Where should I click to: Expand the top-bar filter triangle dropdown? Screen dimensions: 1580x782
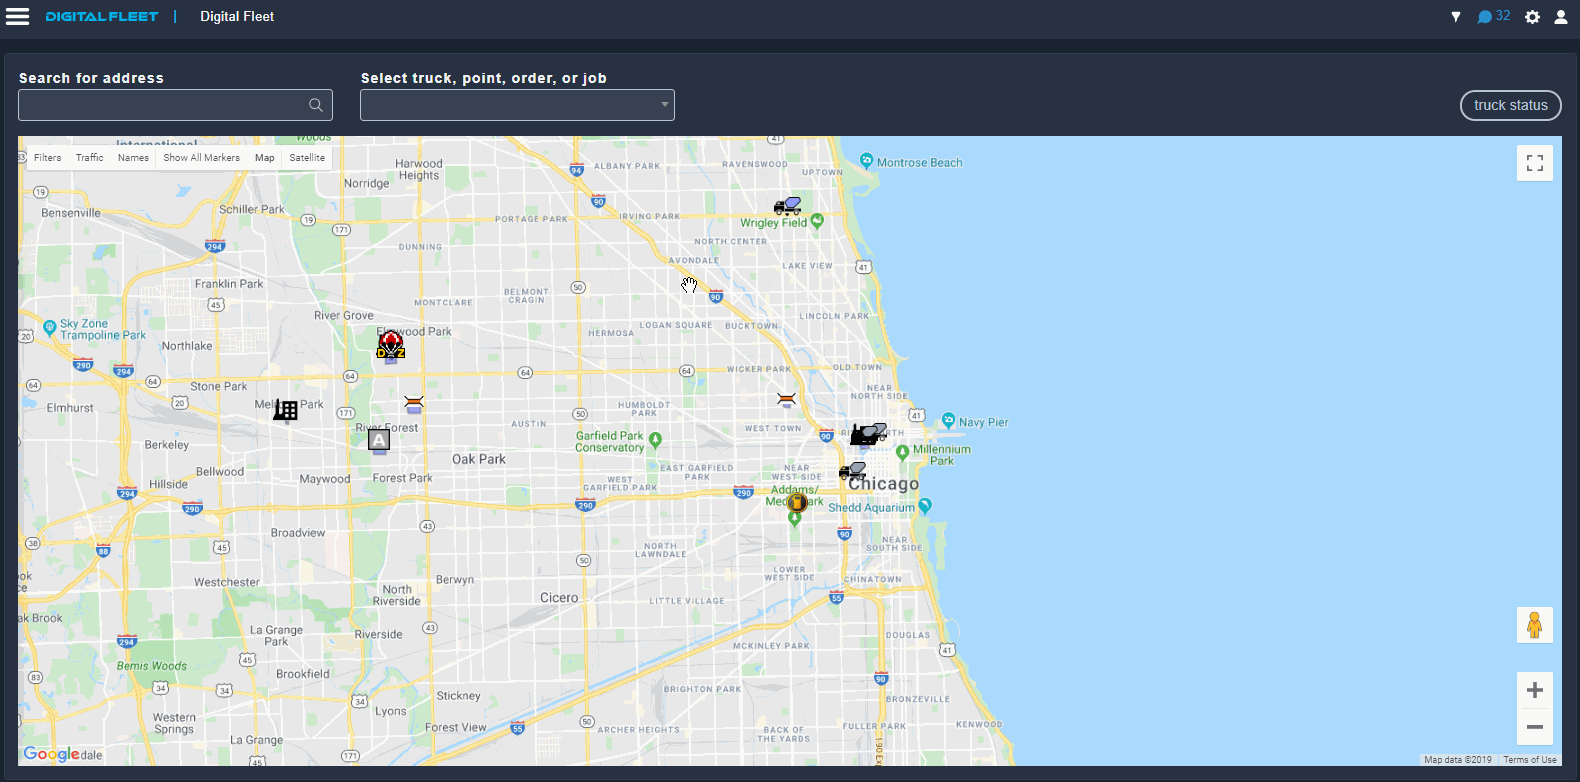(1456, 17)
